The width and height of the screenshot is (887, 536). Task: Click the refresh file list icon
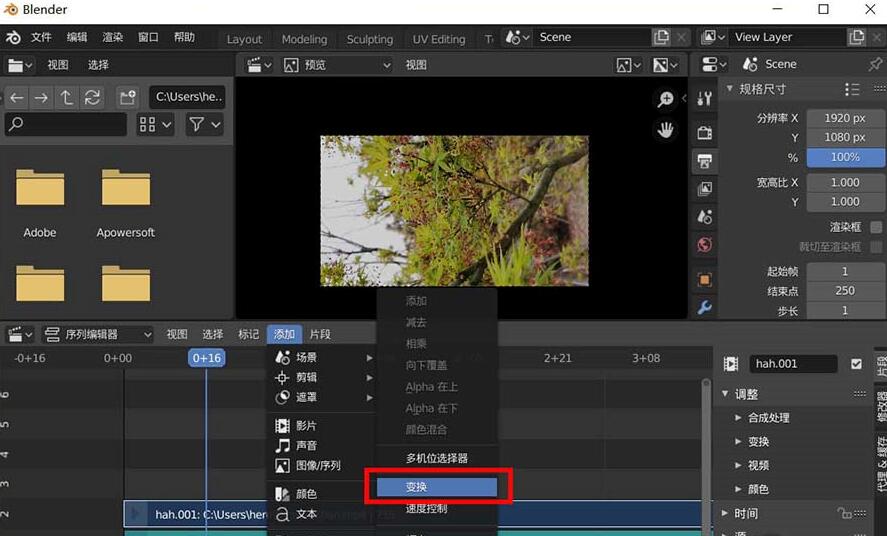(93, 97)
